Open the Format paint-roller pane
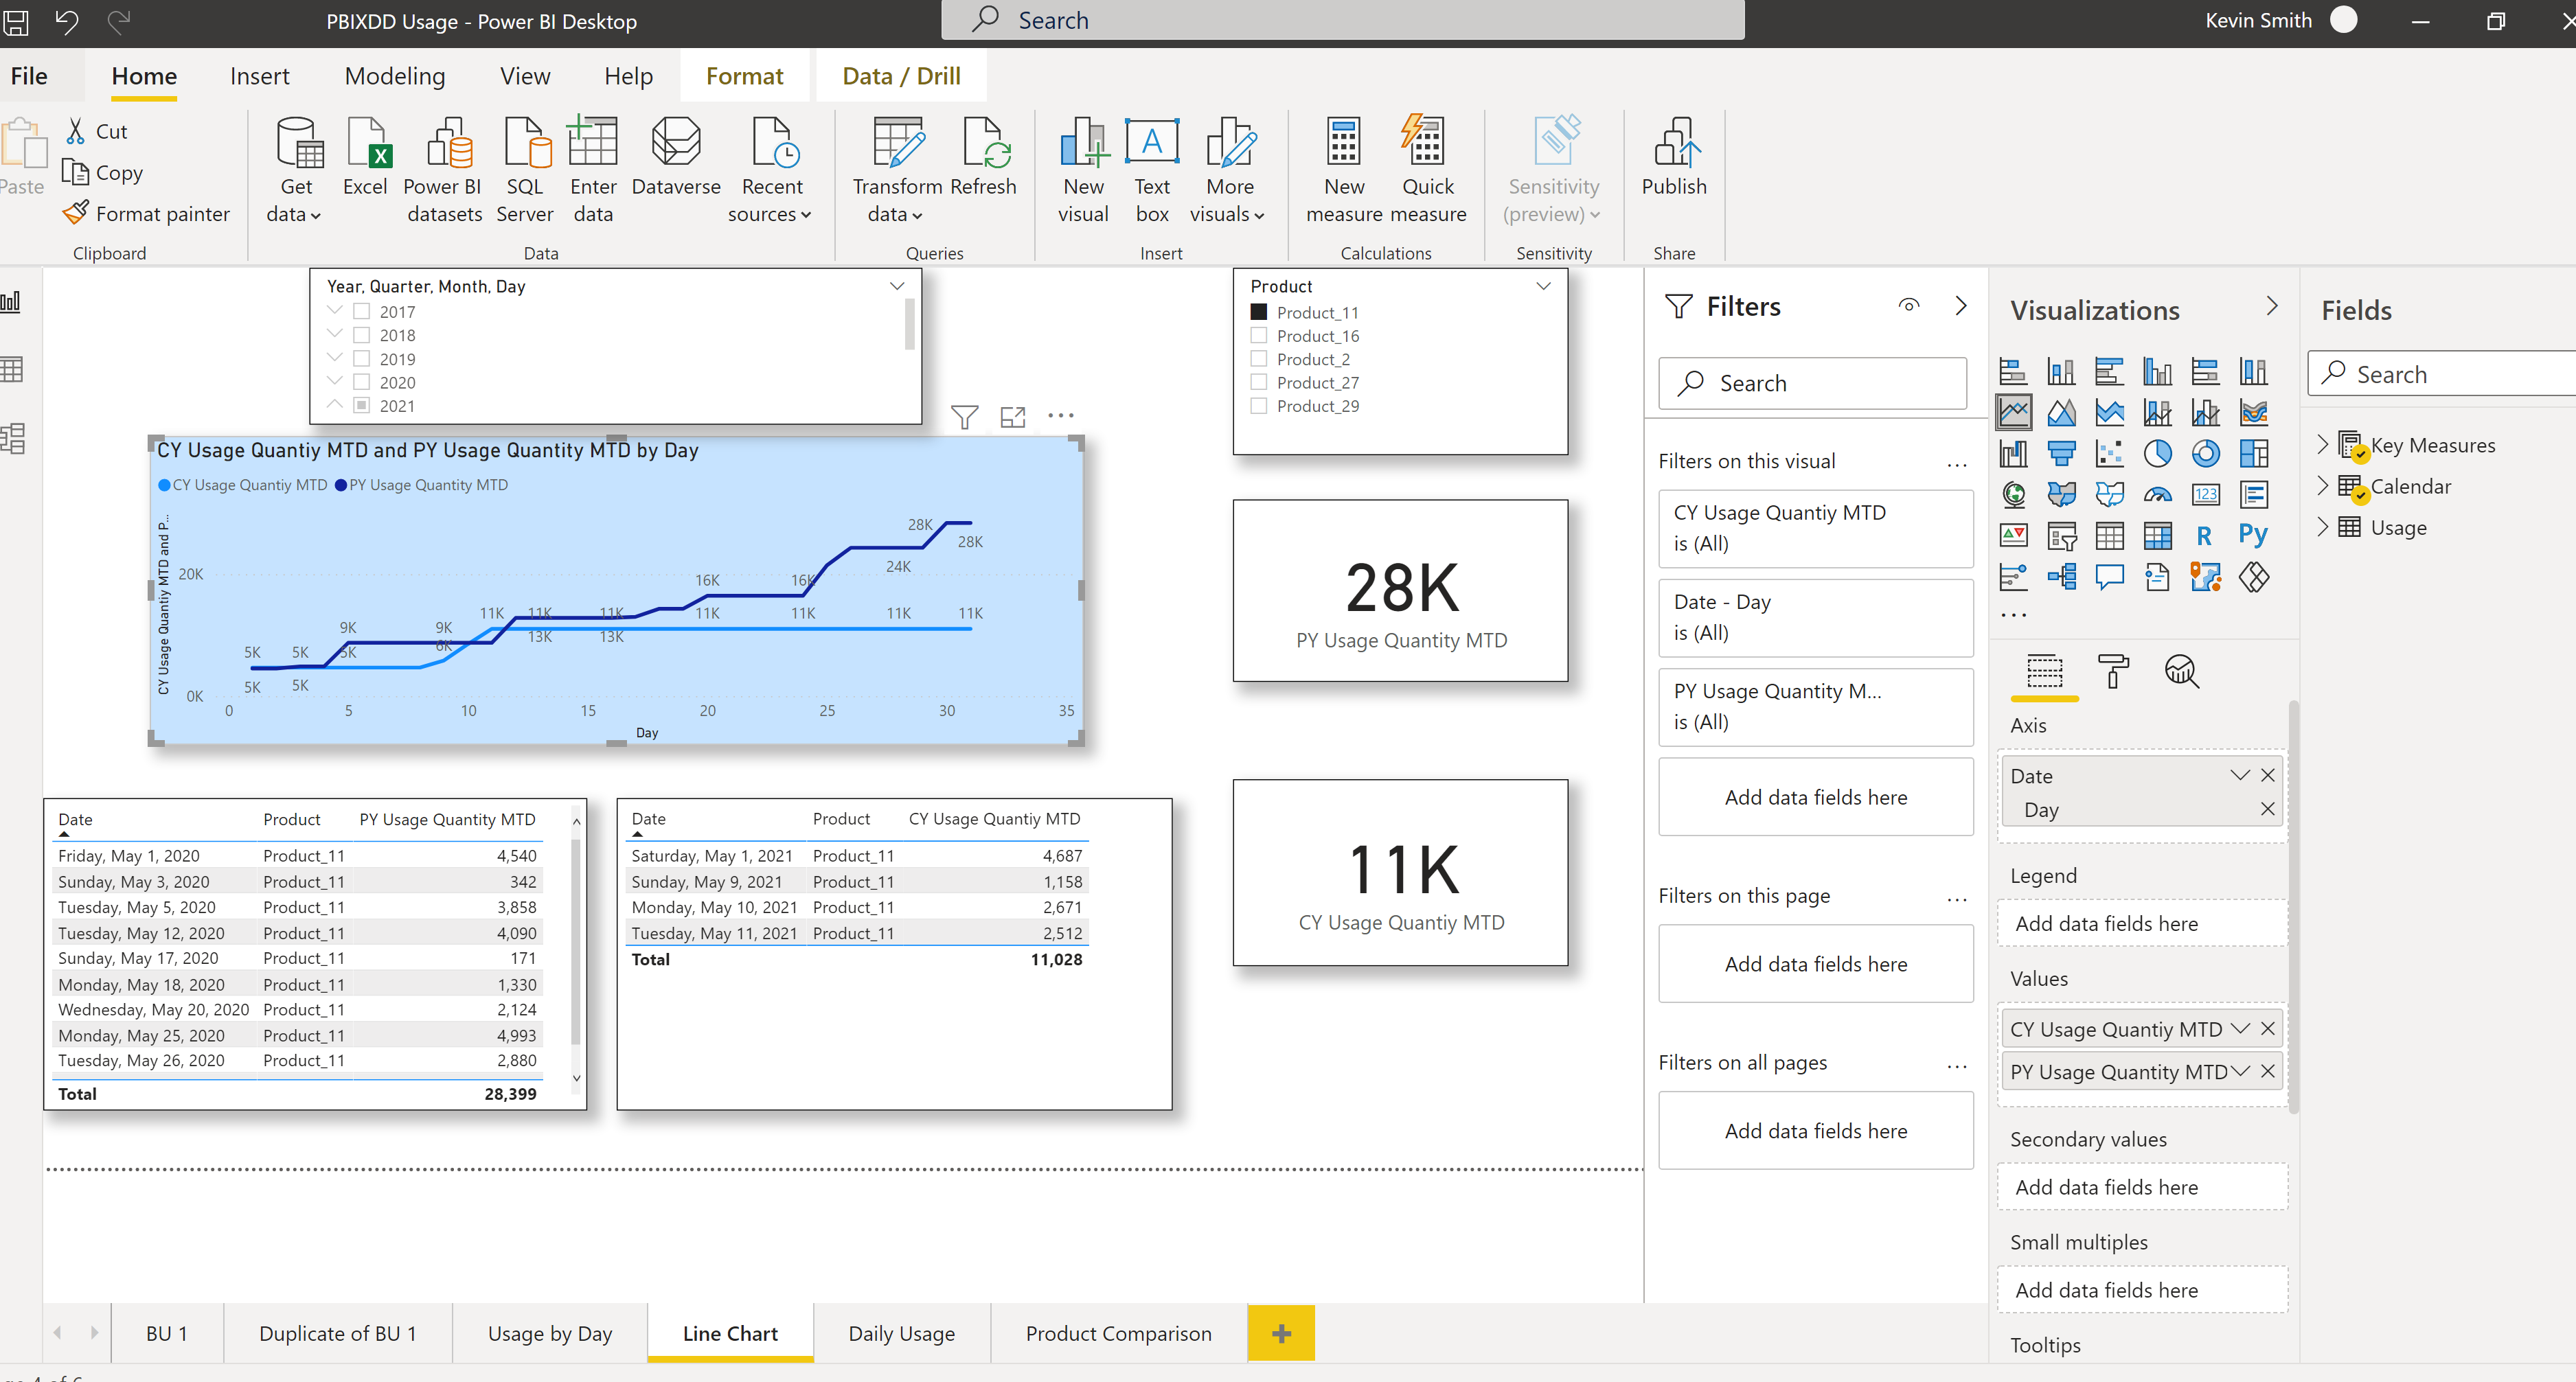 pos(2112,671)
